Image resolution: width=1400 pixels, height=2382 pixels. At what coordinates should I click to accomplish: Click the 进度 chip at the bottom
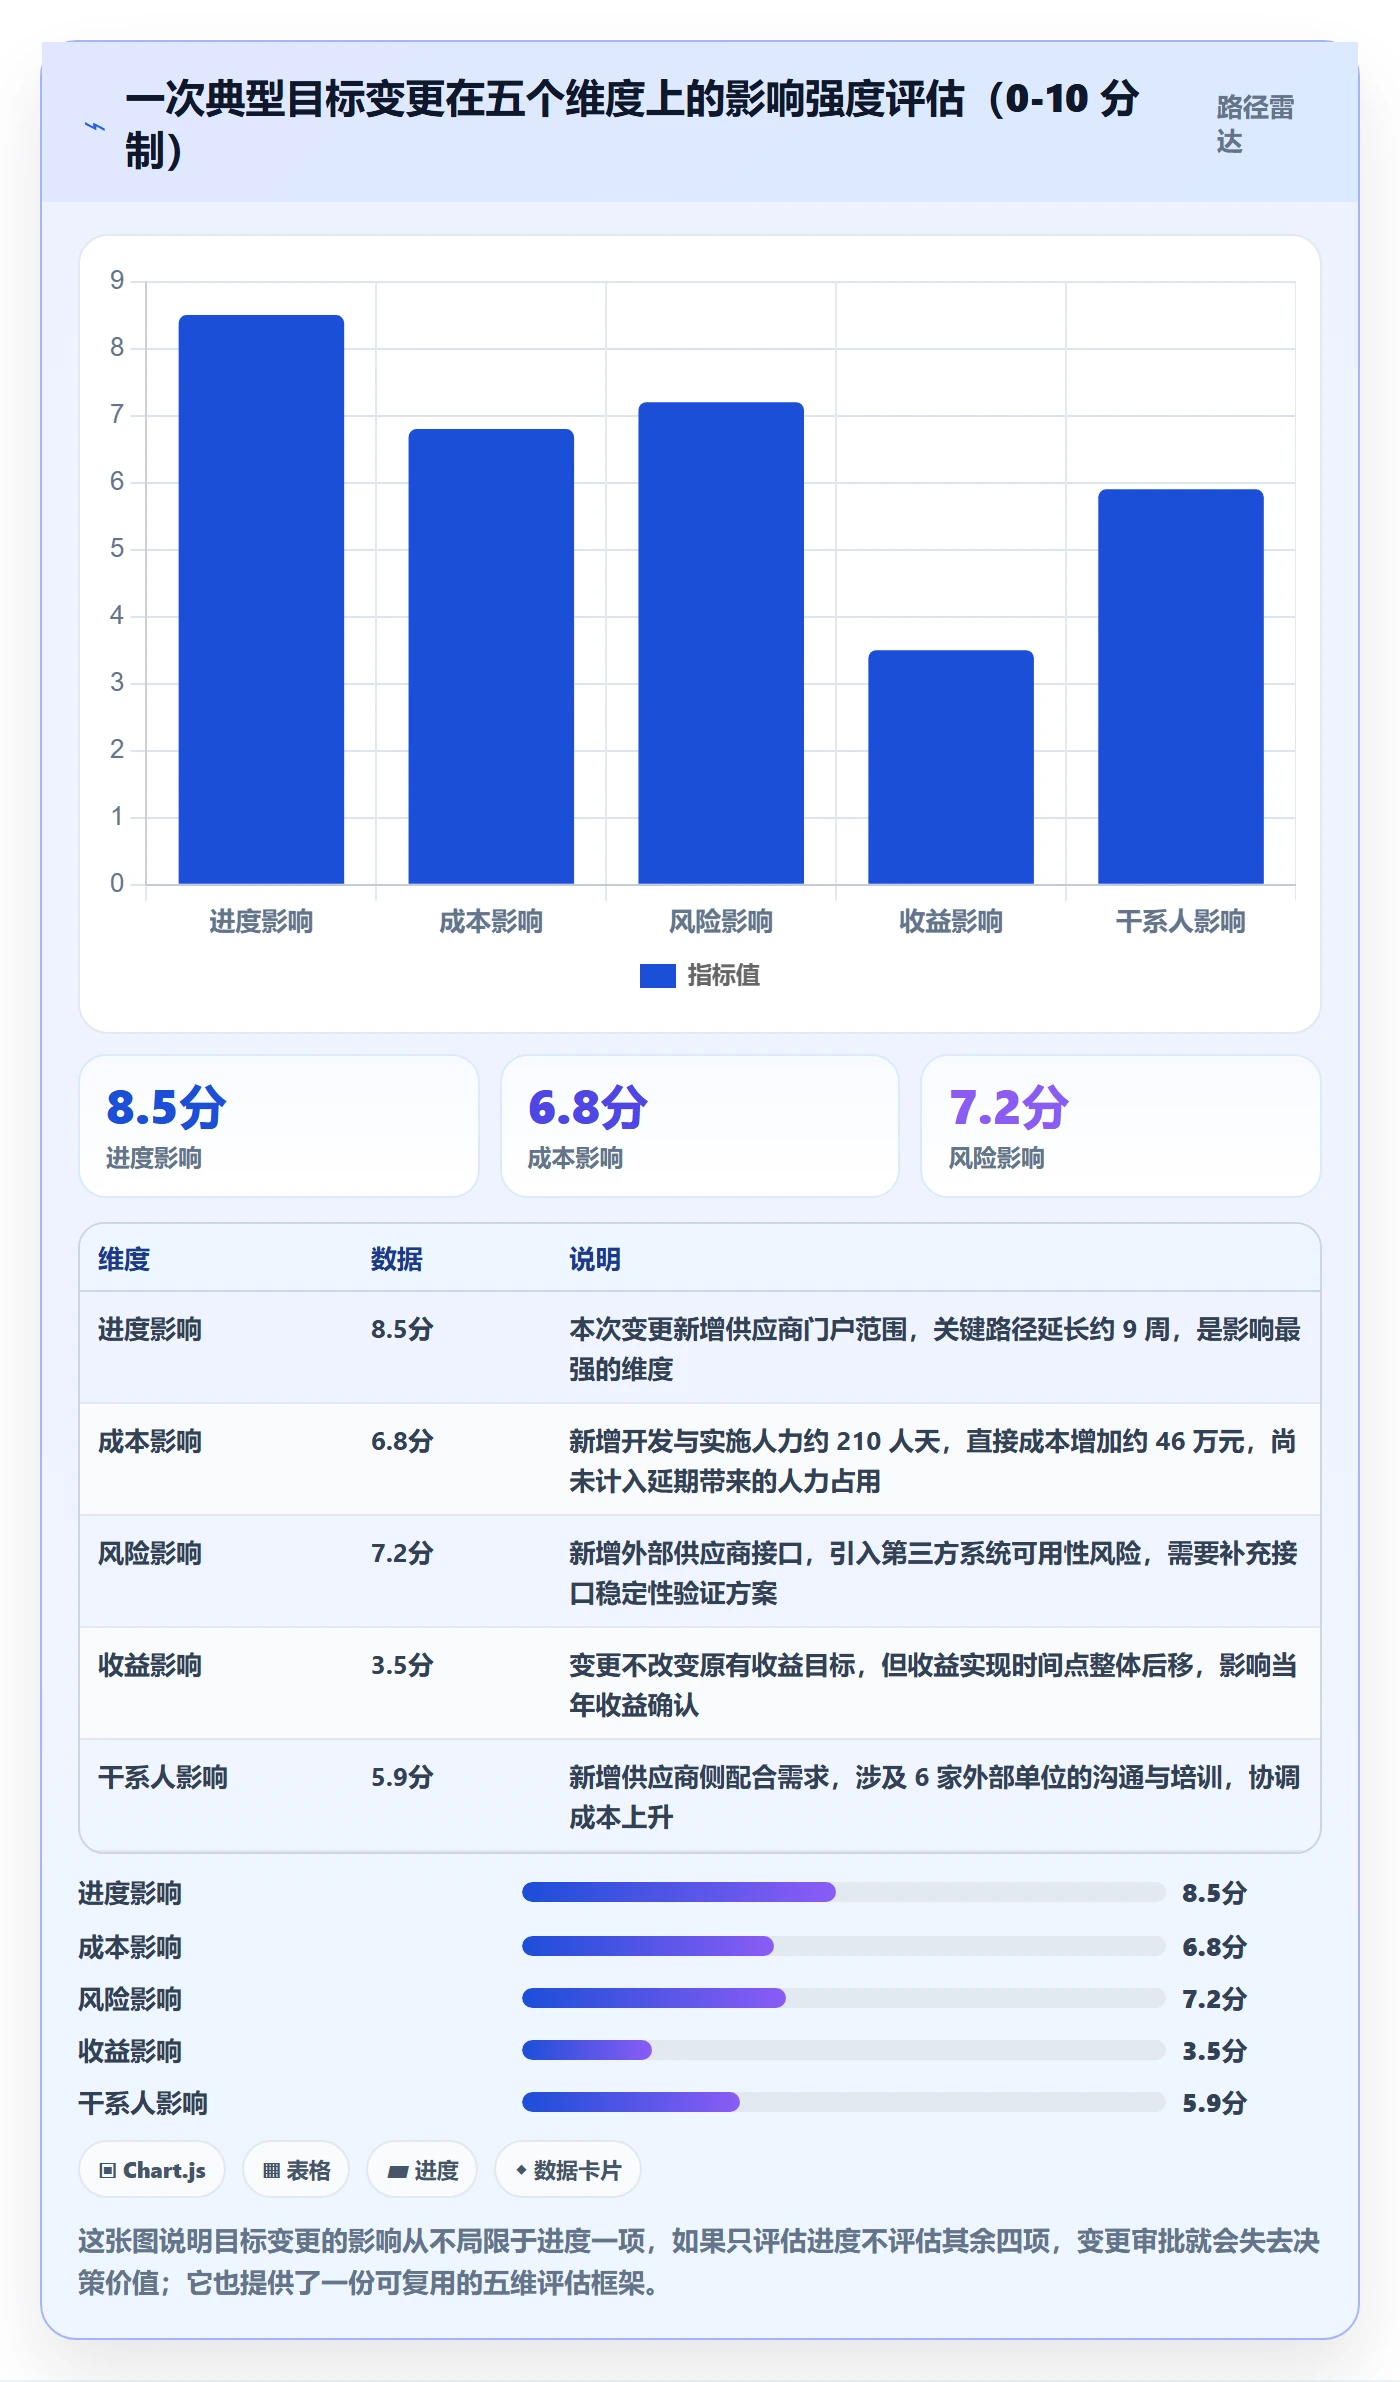[x=422, y=2170]
